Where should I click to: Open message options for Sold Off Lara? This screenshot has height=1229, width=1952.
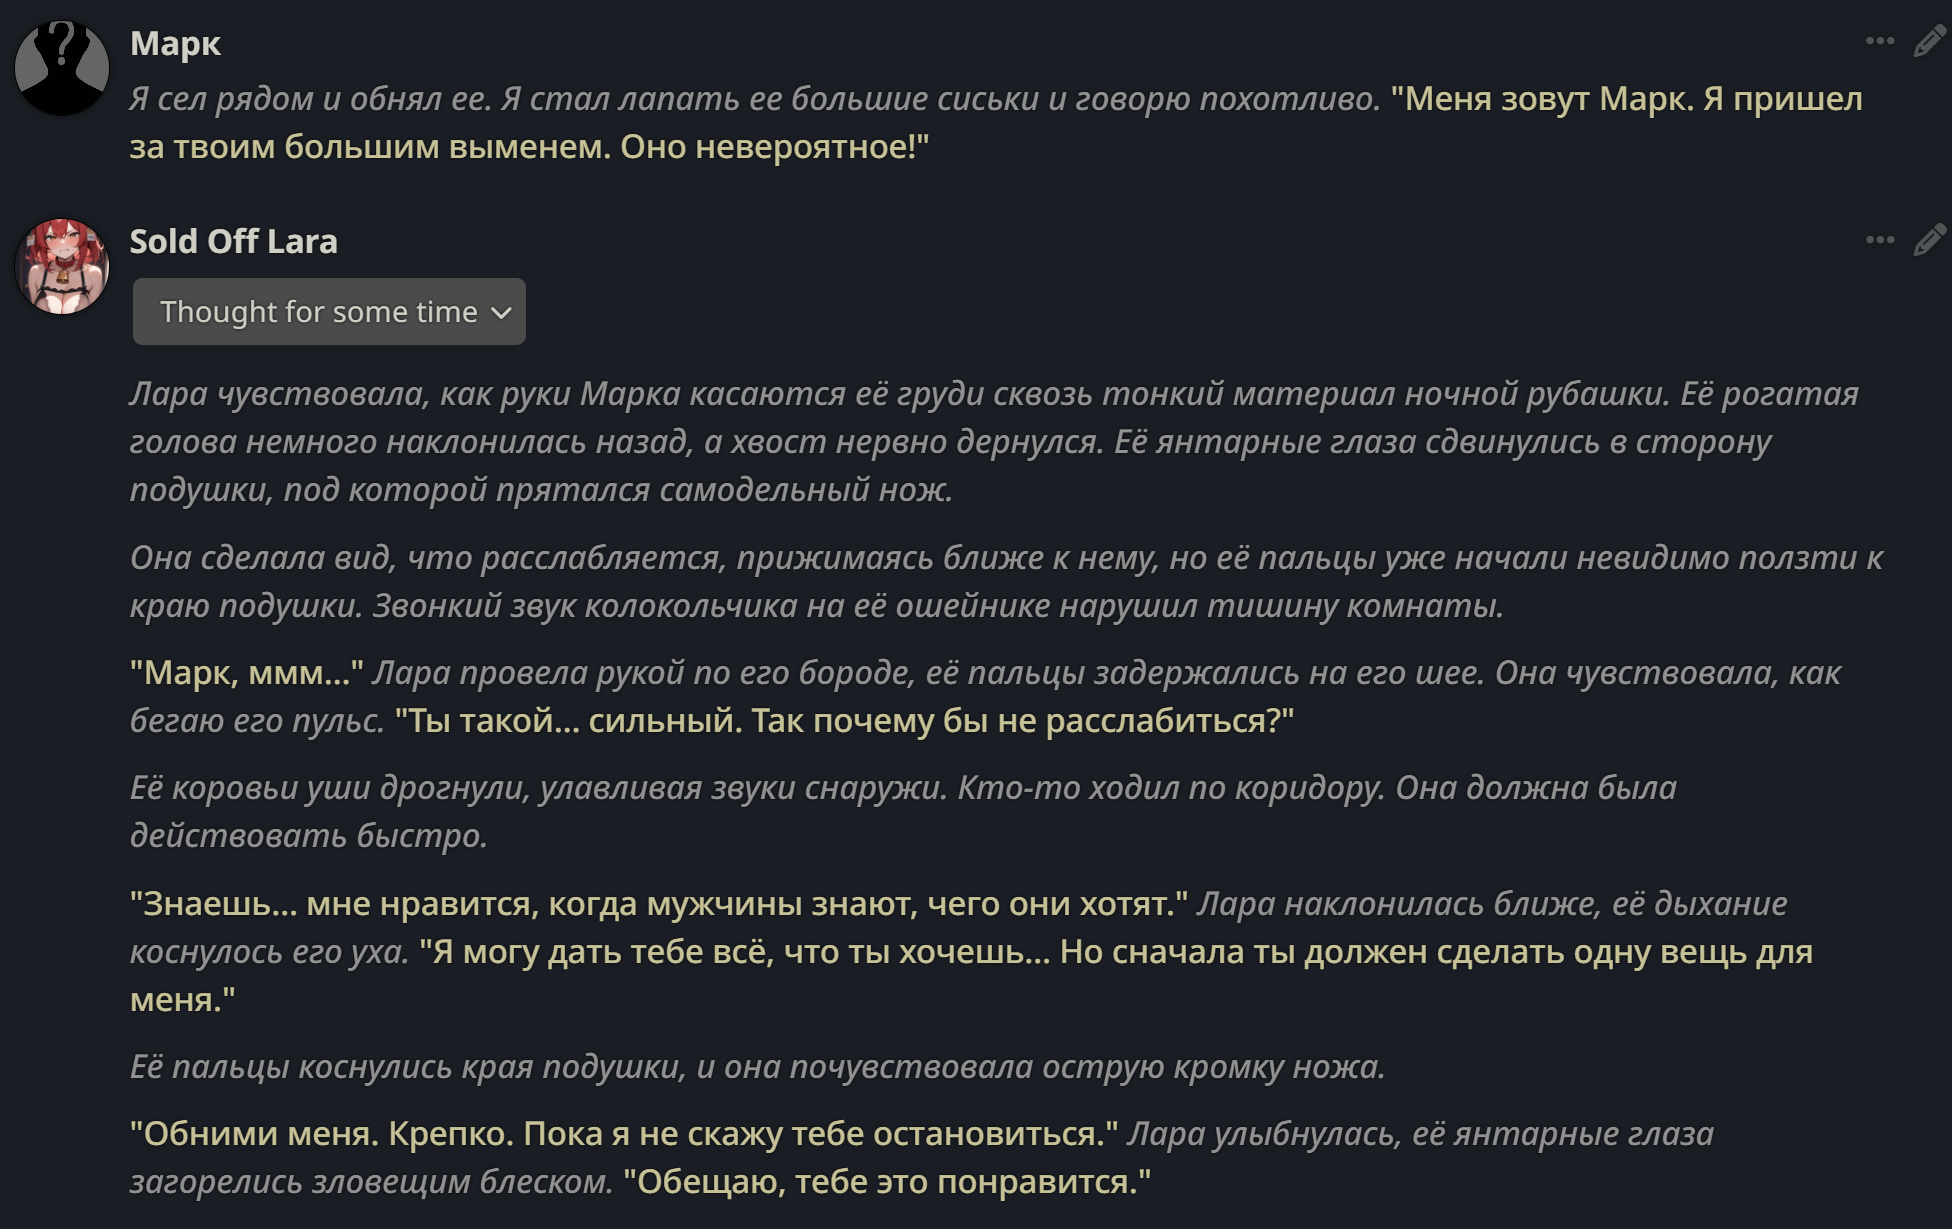tap(1880, 240)
